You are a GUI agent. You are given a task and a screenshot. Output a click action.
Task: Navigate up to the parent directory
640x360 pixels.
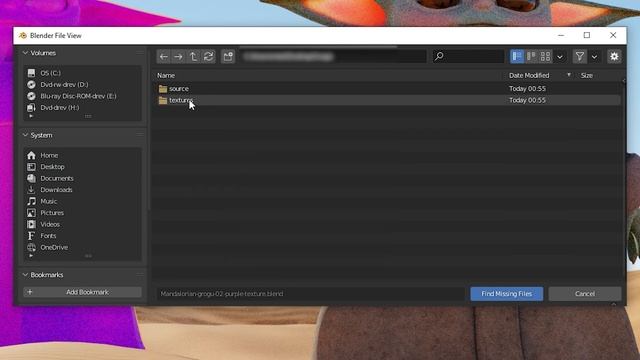tap(193, 56)
